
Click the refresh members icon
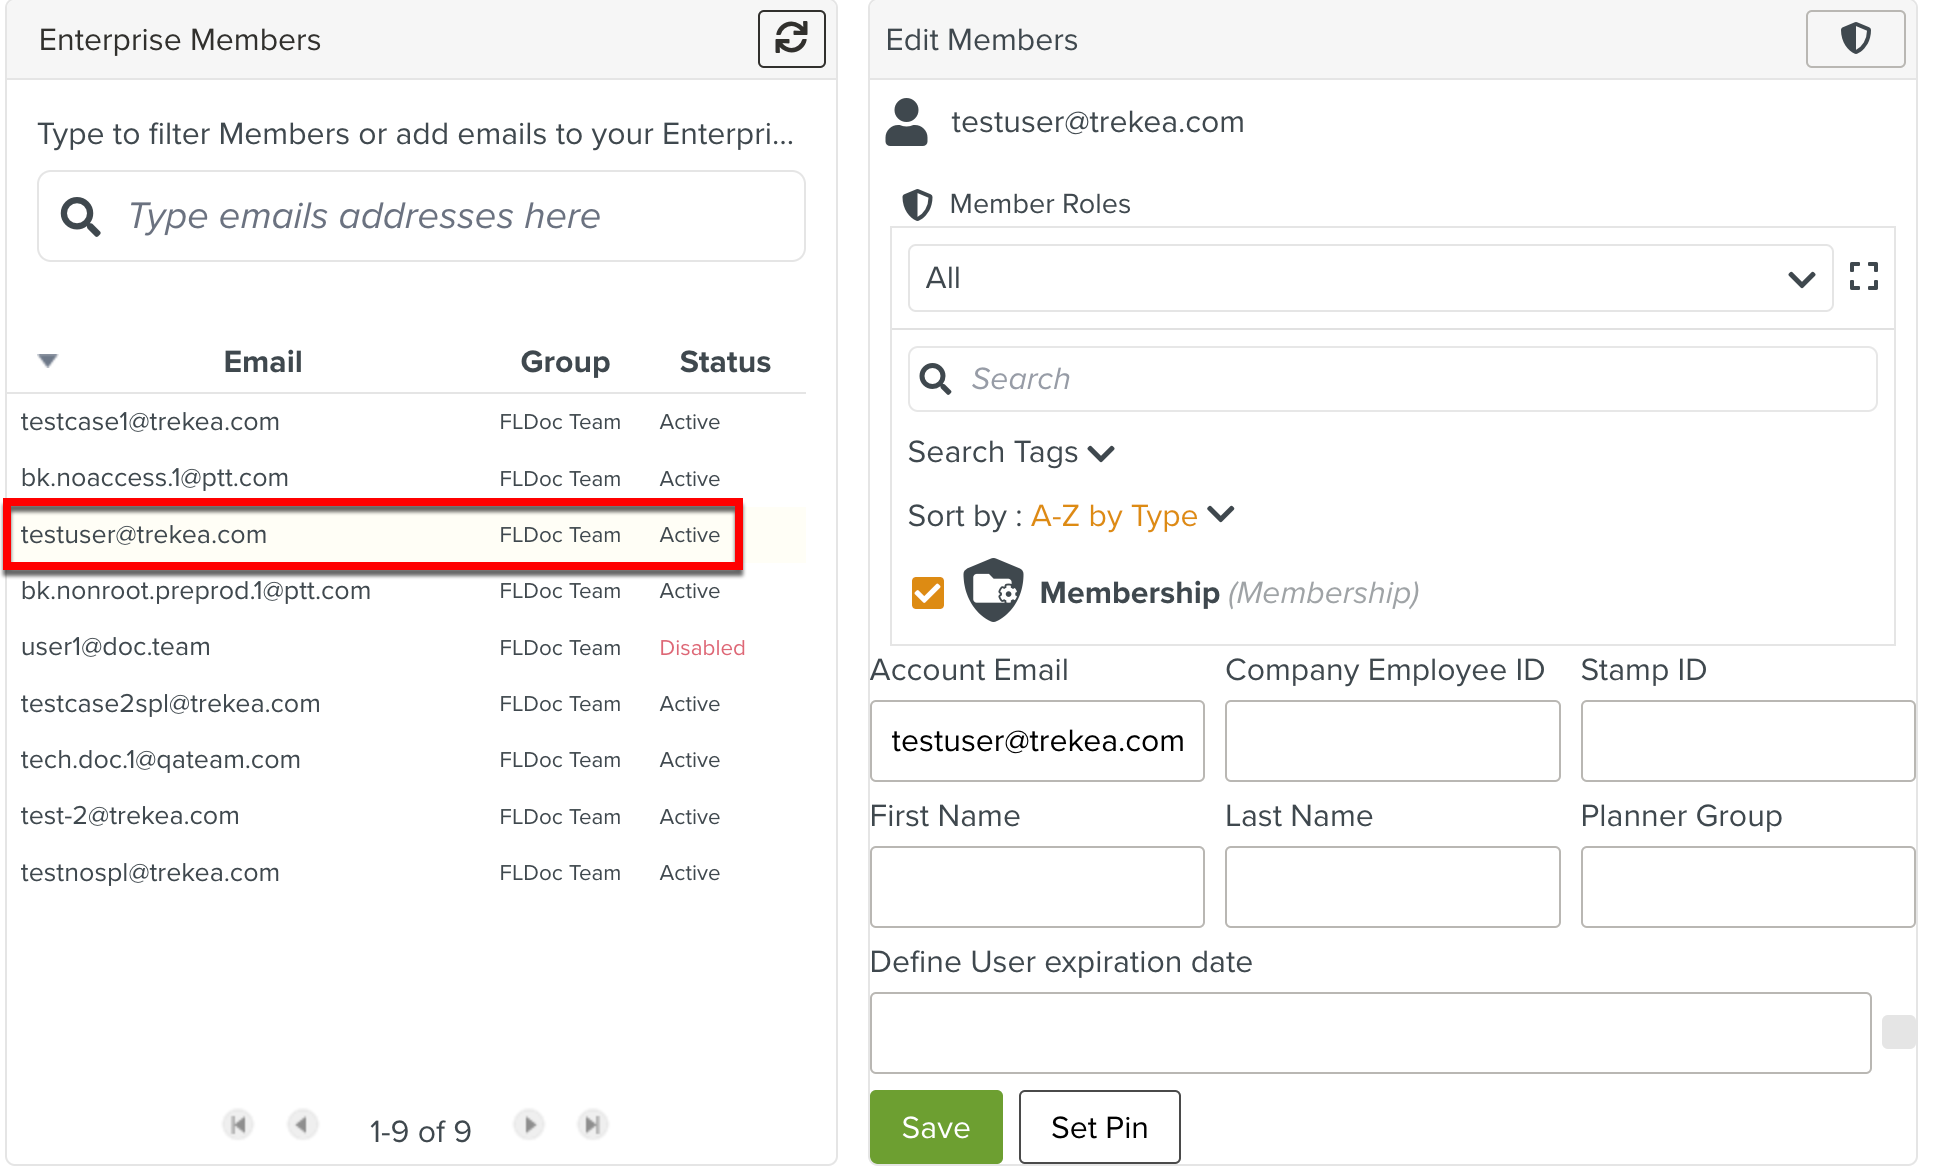pyautogui.click(x=791, y=39)
